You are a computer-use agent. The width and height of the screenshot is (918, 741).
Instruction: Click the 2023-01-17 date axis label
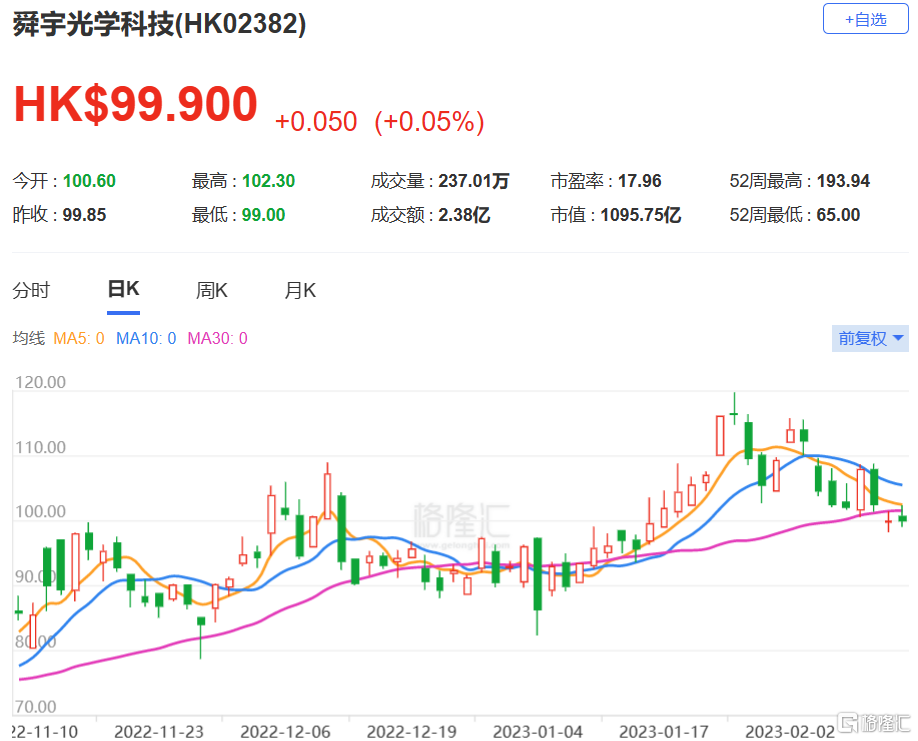click(x=664, y=732)
